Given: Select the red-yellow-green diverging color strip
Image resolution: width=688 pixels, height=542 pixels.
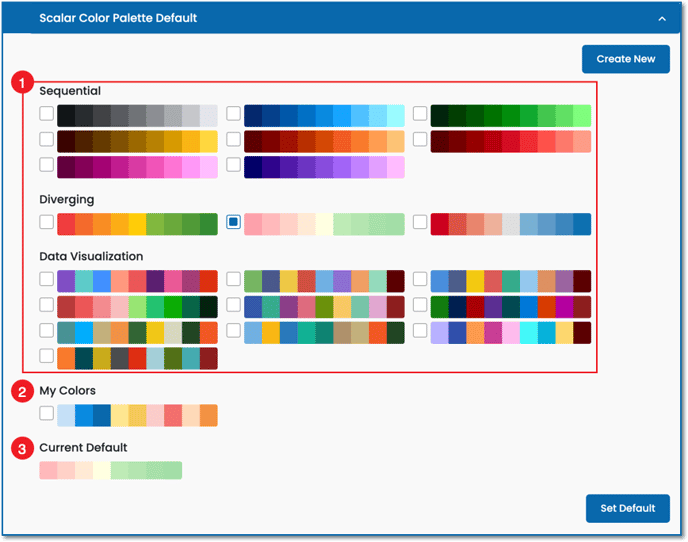Looking at the screenshot, I should tap(137, 224).
